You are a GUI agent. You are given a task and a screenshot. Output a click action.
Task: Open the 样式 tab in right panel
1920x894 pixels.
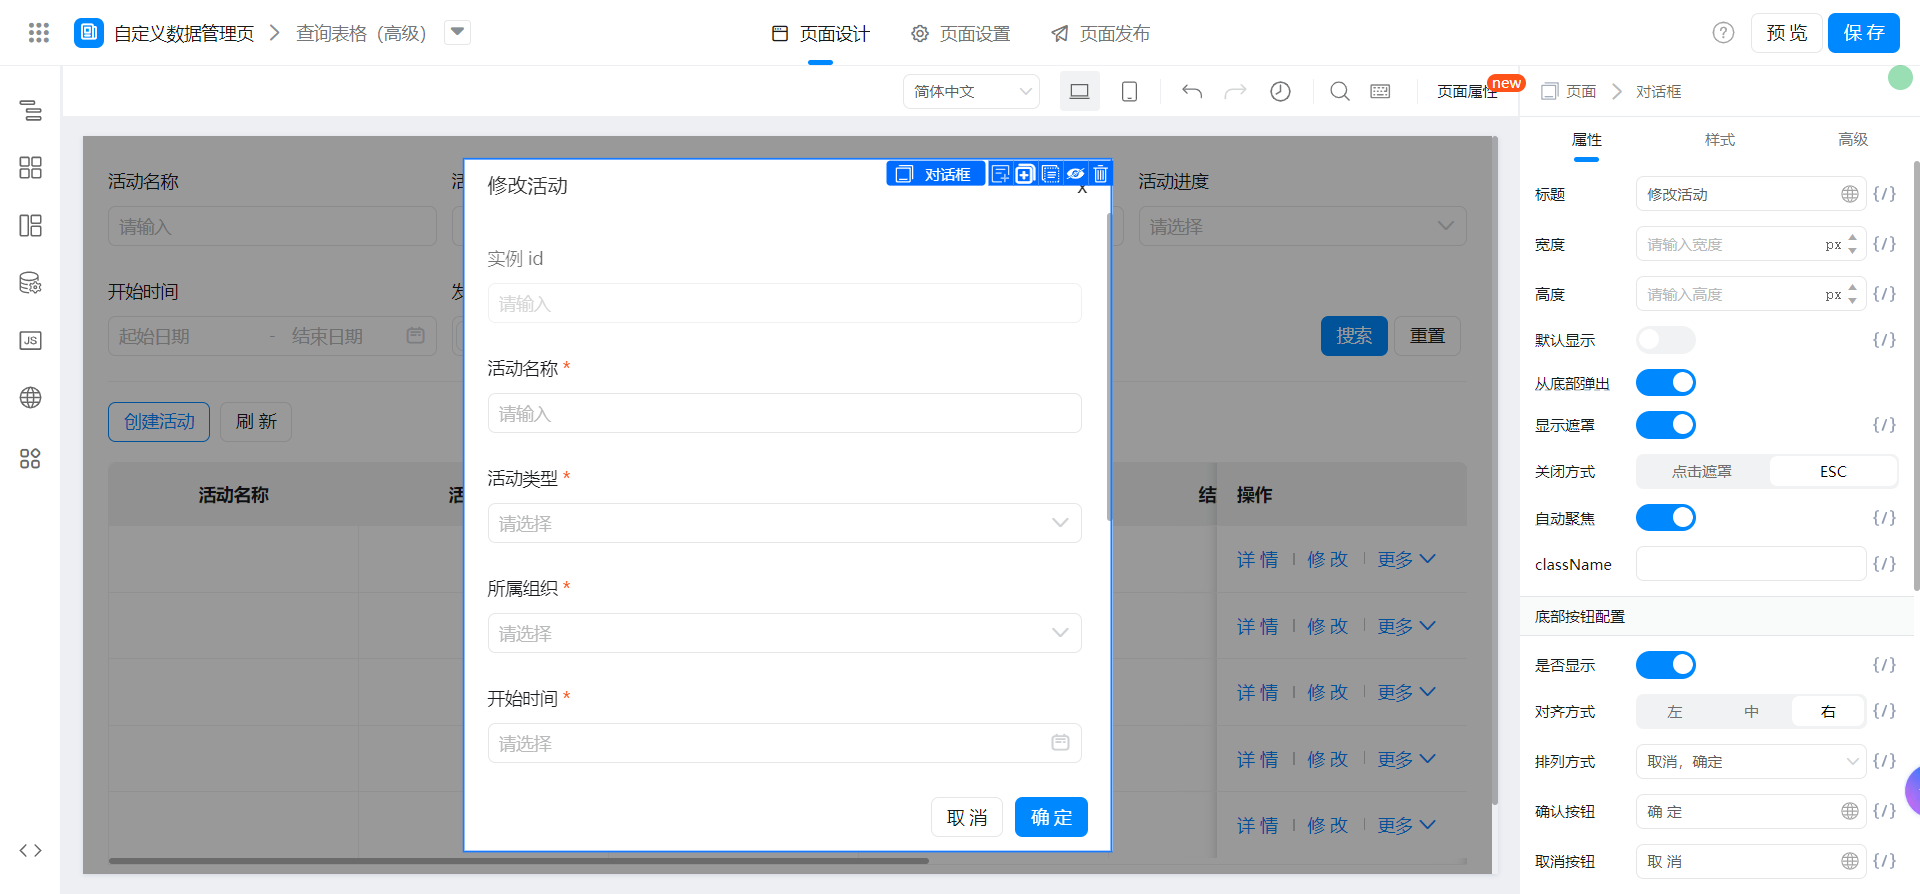(1720, 140)
